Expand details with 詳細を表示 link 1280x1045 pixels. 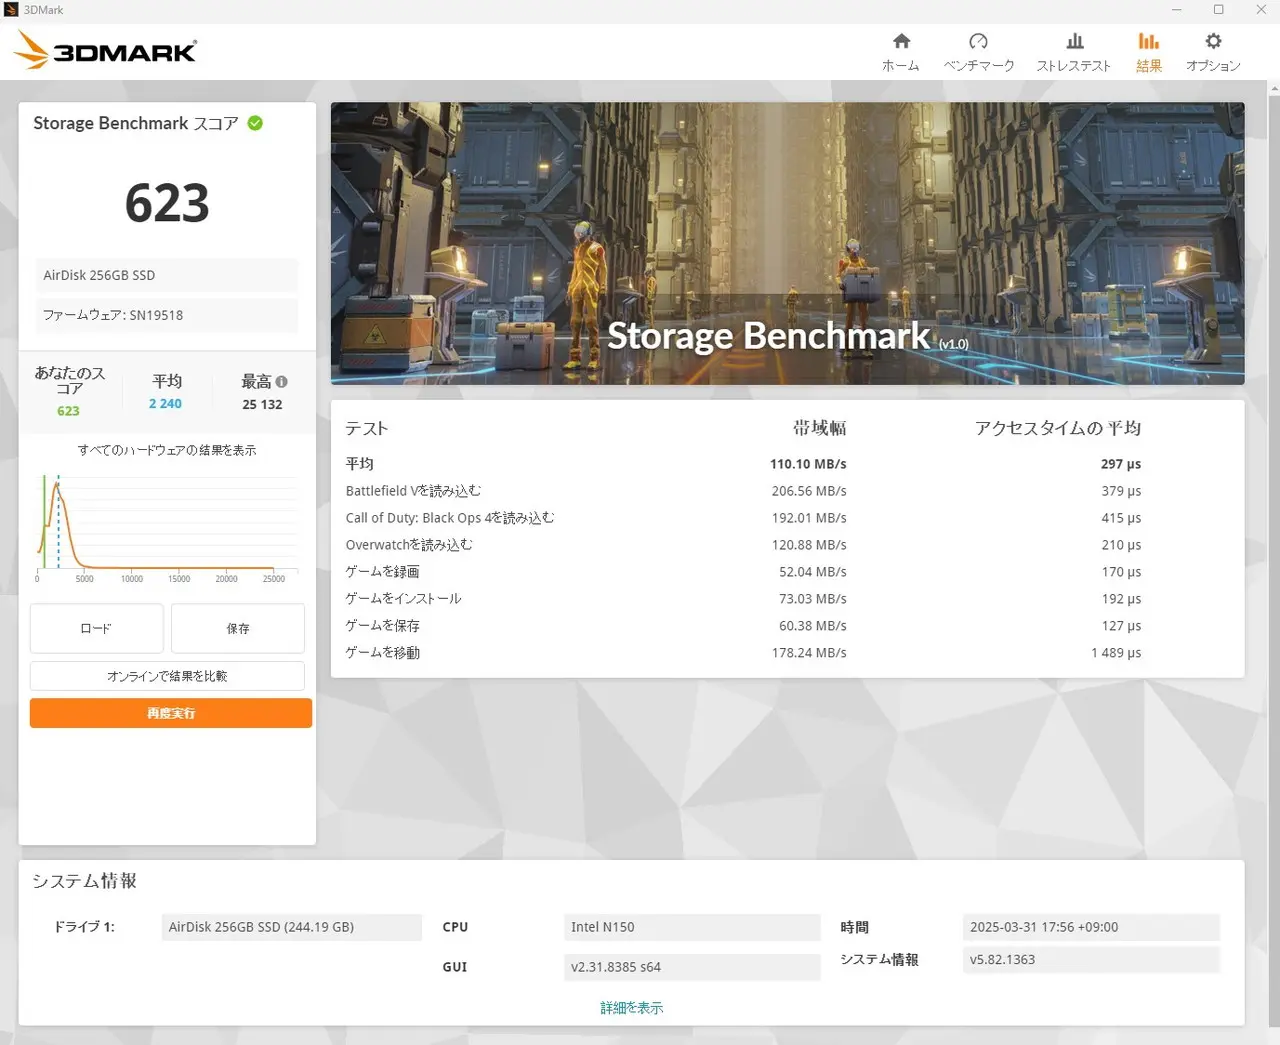pos(631,1008)
